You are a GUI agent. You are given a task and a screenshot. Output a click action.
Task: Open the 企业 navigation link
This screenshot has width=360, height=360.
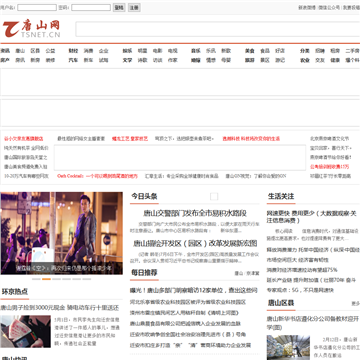104,51
